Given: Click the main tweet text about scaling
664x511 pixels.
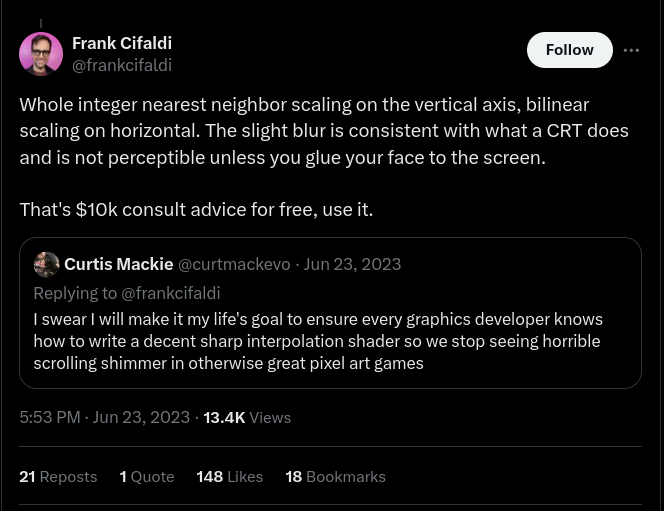Looking at the screenshot, I should click(323, 131).
